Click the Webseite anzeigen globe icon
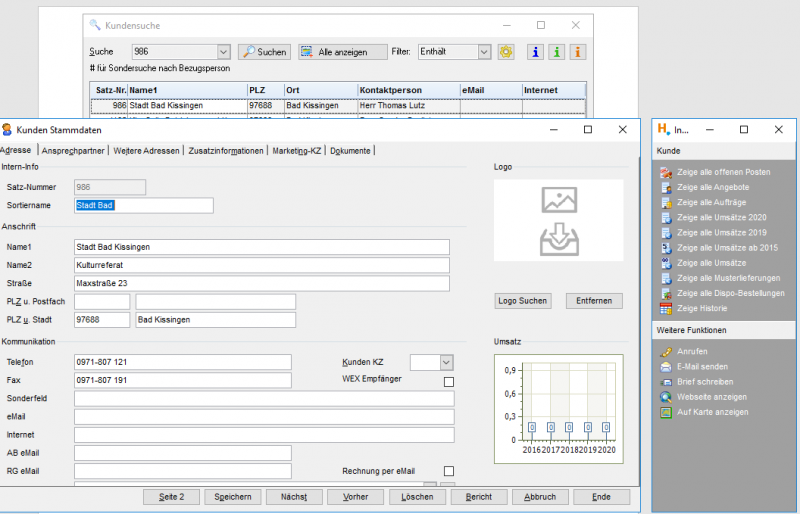 tap(666, 397)
